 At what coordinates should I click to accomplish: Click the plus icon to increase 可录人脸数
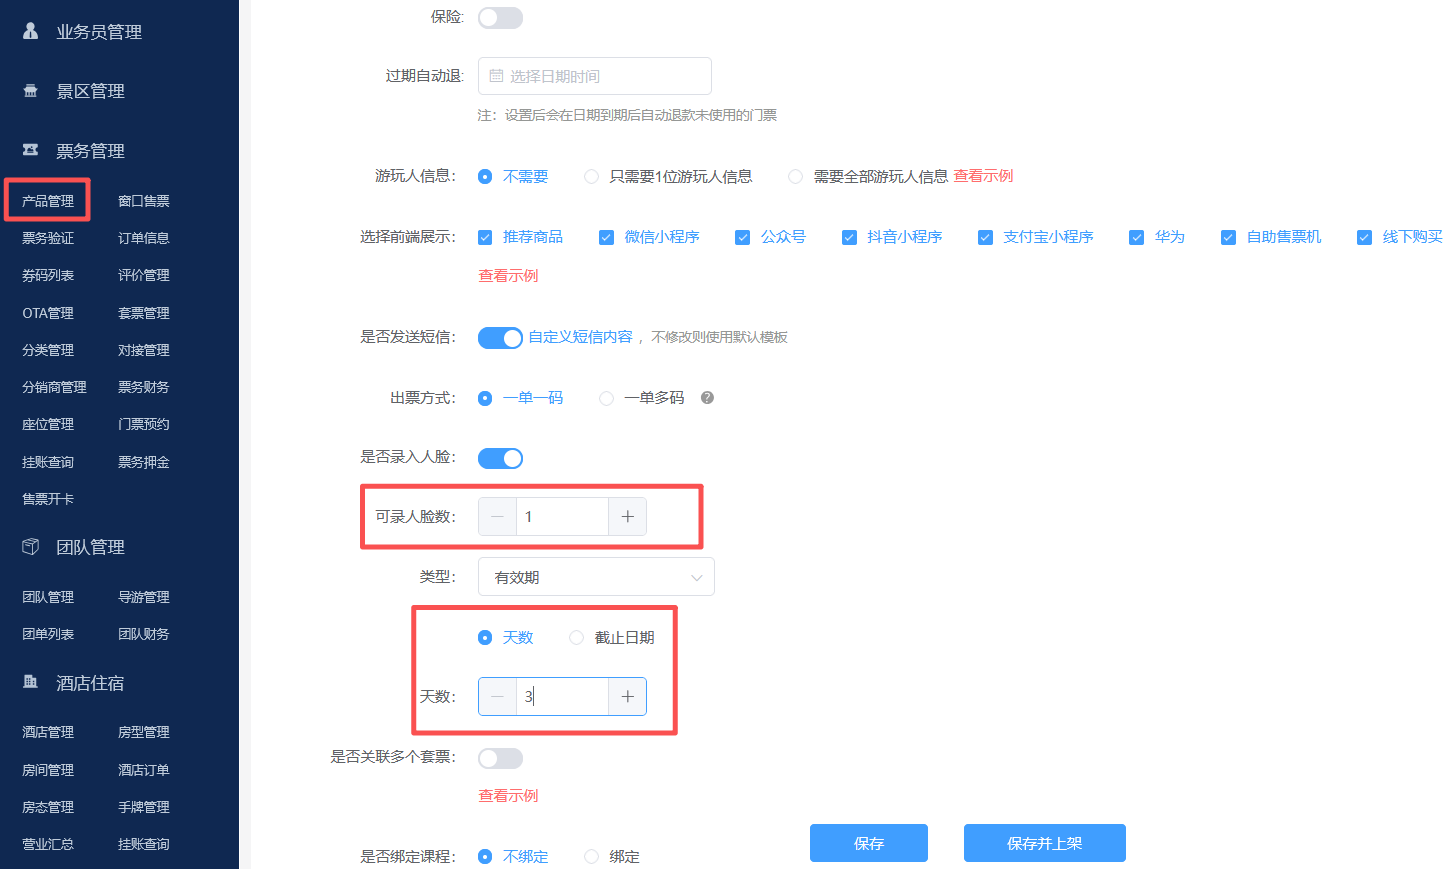(626, 516)
